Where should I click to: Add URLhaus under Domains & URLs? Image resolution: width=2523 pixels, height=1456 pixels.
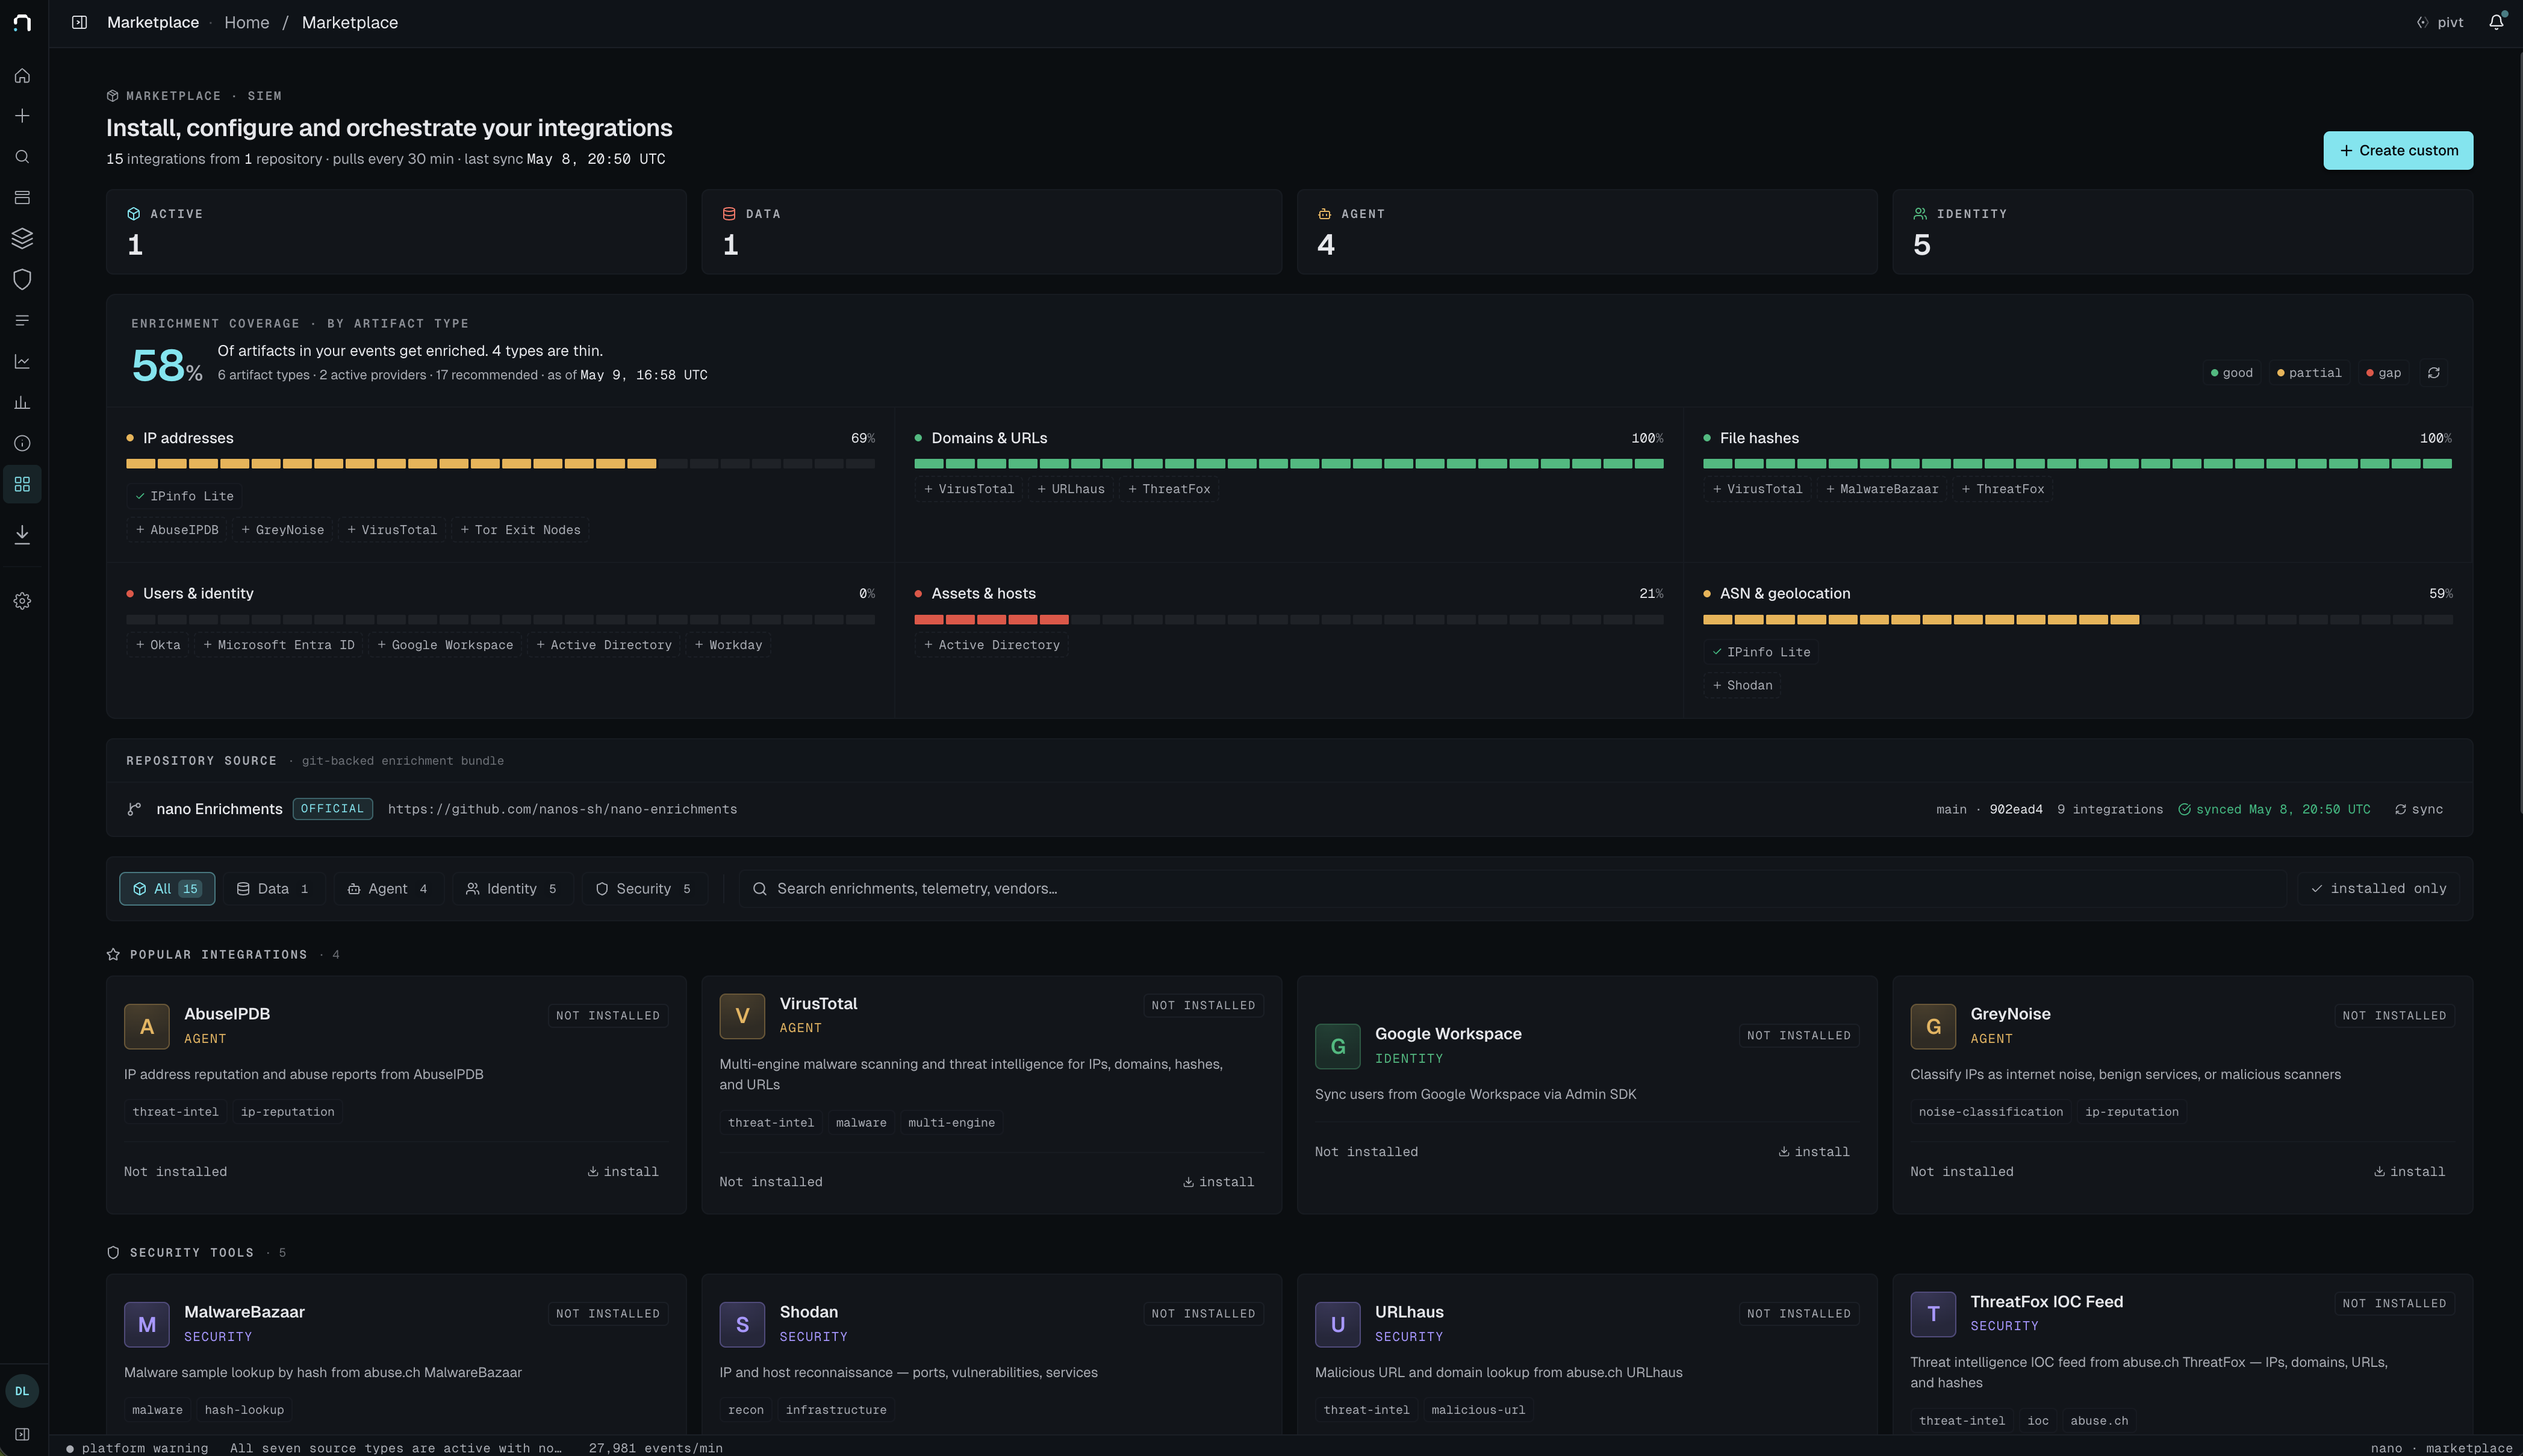pos(1071,489)
